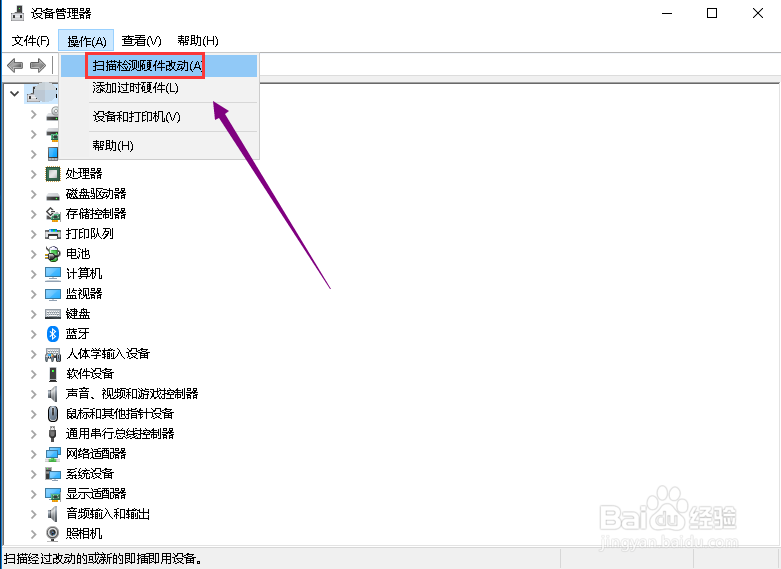Expand the 照相机 category
The width and height of the screenshot is (781, 569).
[33, 534]
